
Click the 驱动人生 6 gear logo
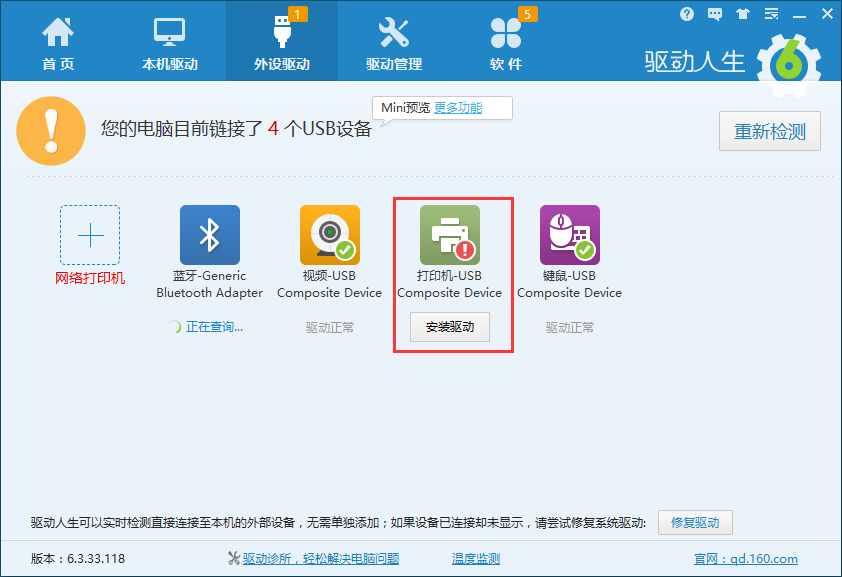click(789, 65)
